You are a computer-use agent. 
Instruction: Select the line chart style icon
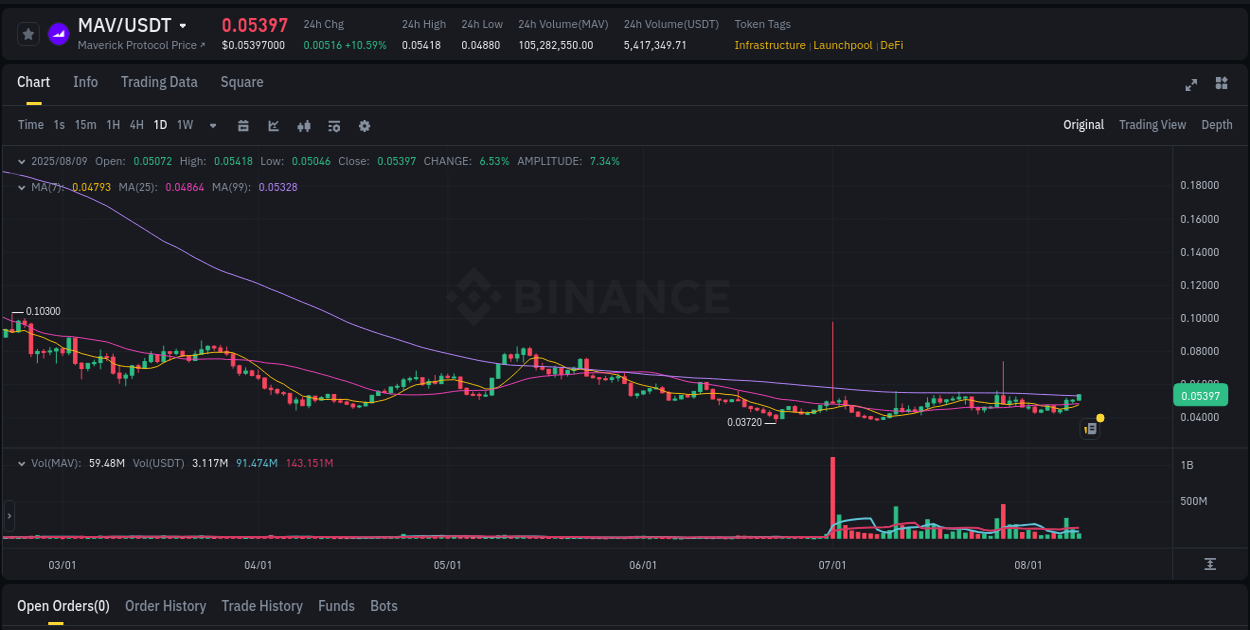273,126
